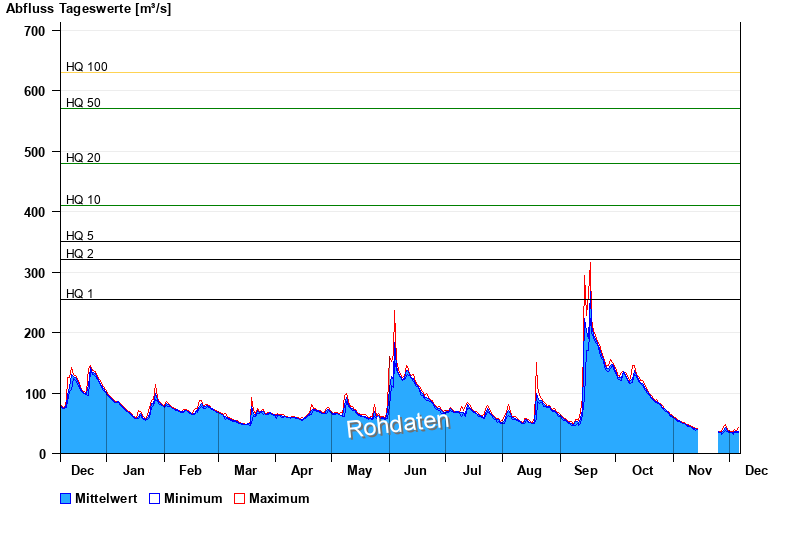Select the Sep month label on axis

(586, 471)
